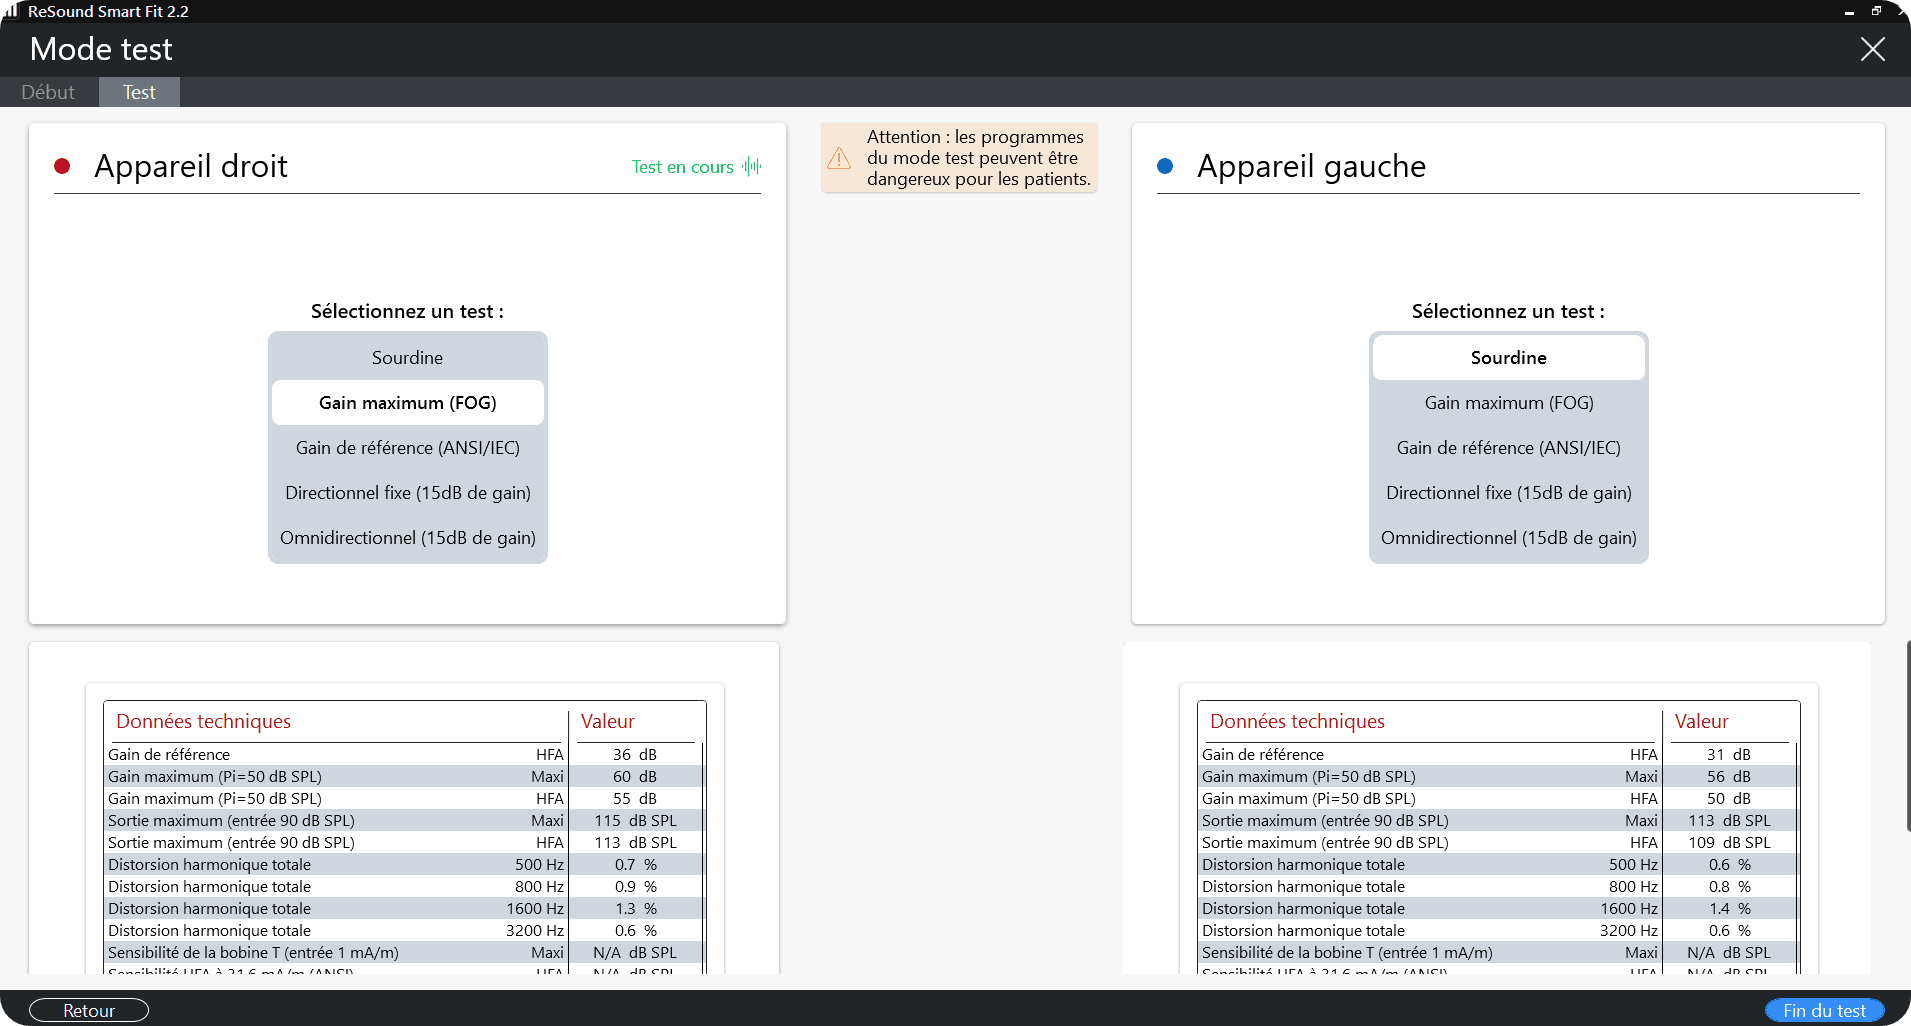The height and width of the screenshot is (1026, 1911).
Task: Click the Fin du test button
Action: coord(1824,1010)
